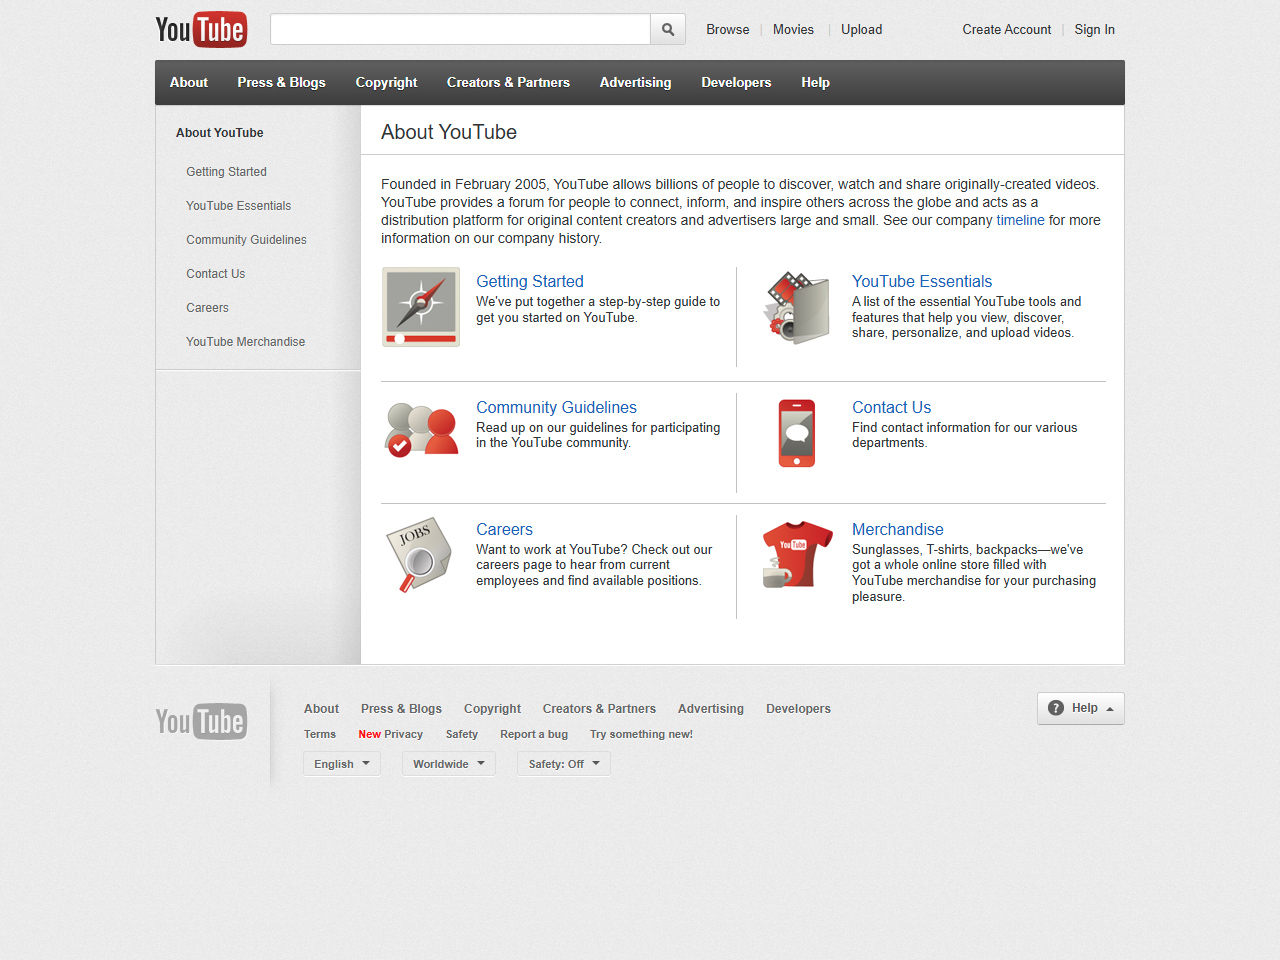Open the Community Guidelines heading link

tap(556, 408)
